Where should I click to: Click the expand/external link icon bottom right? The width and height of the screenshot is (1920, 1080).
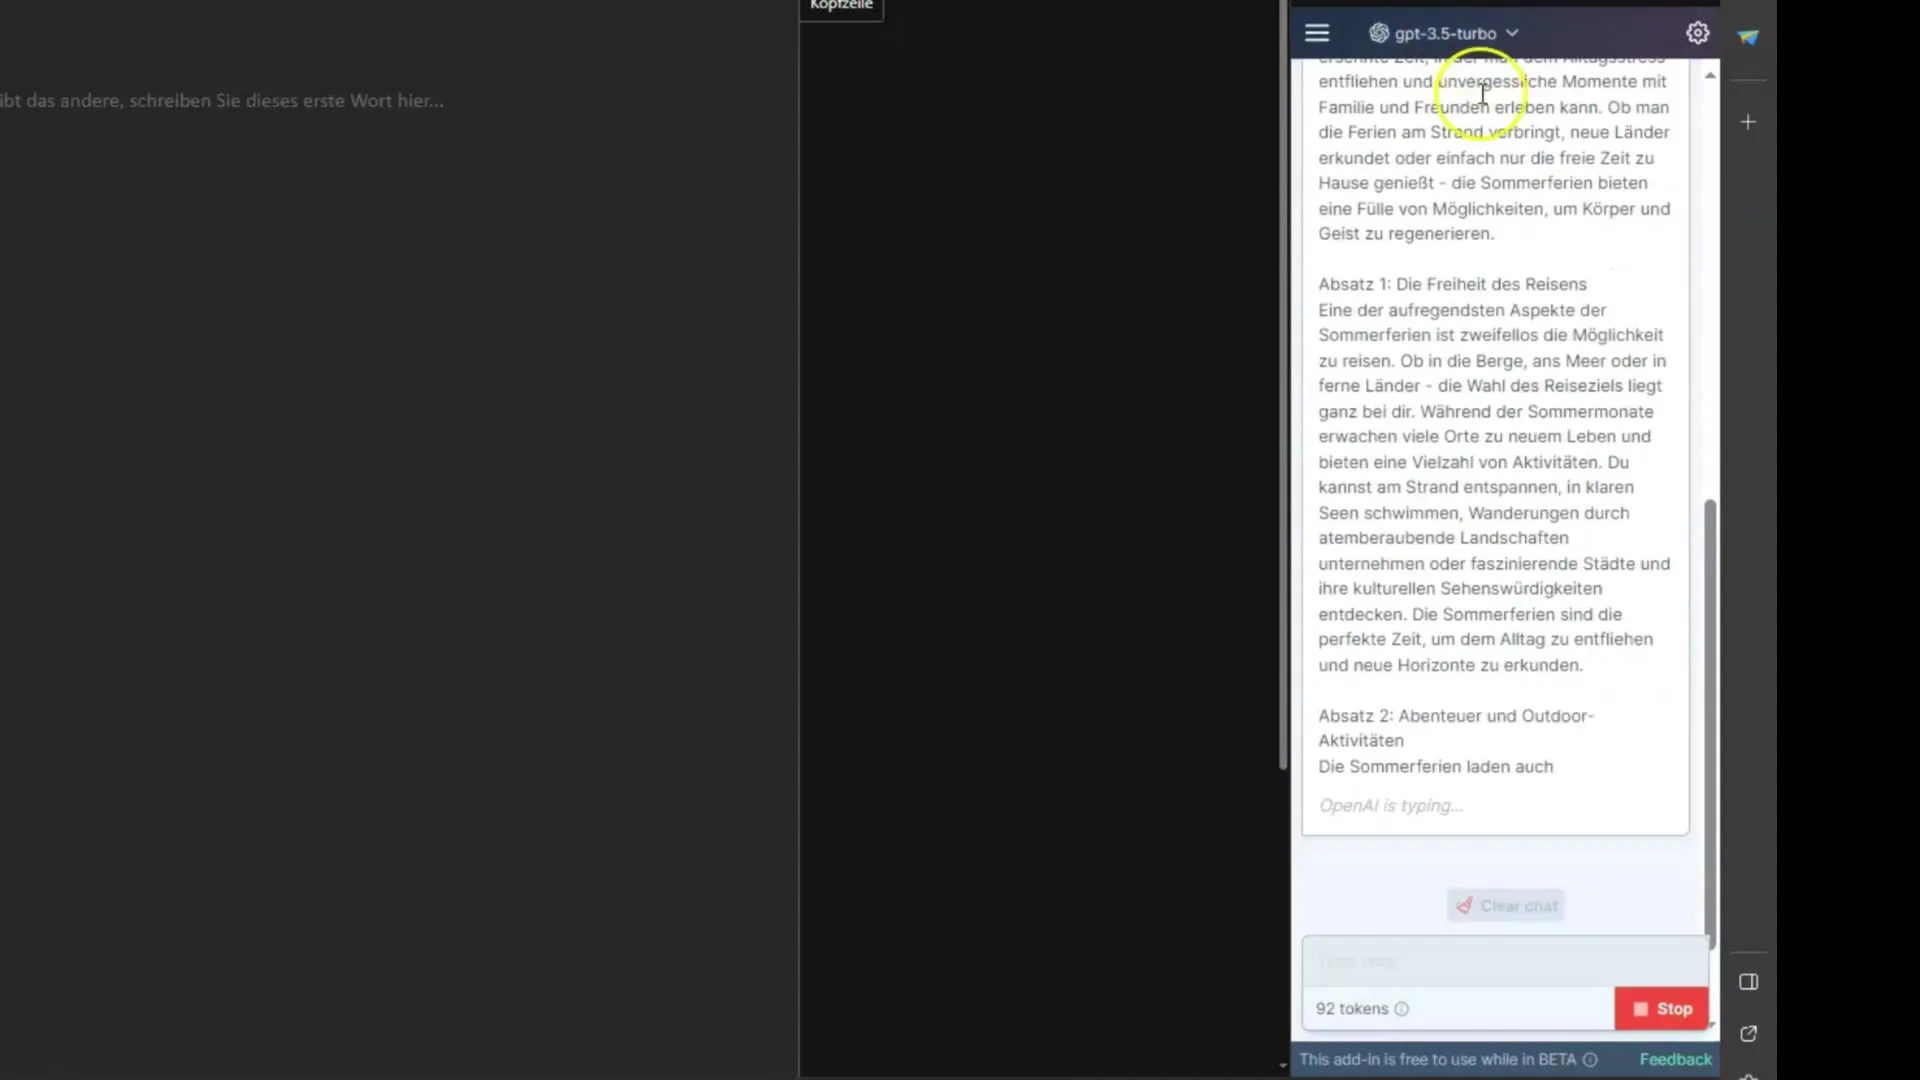[x=1749, y=1033]
